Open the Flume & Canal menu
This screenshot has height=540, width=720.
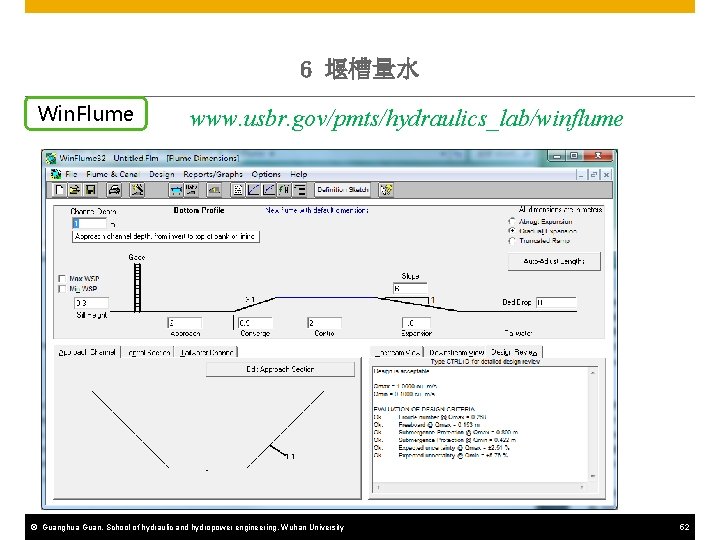click(112, 174)
